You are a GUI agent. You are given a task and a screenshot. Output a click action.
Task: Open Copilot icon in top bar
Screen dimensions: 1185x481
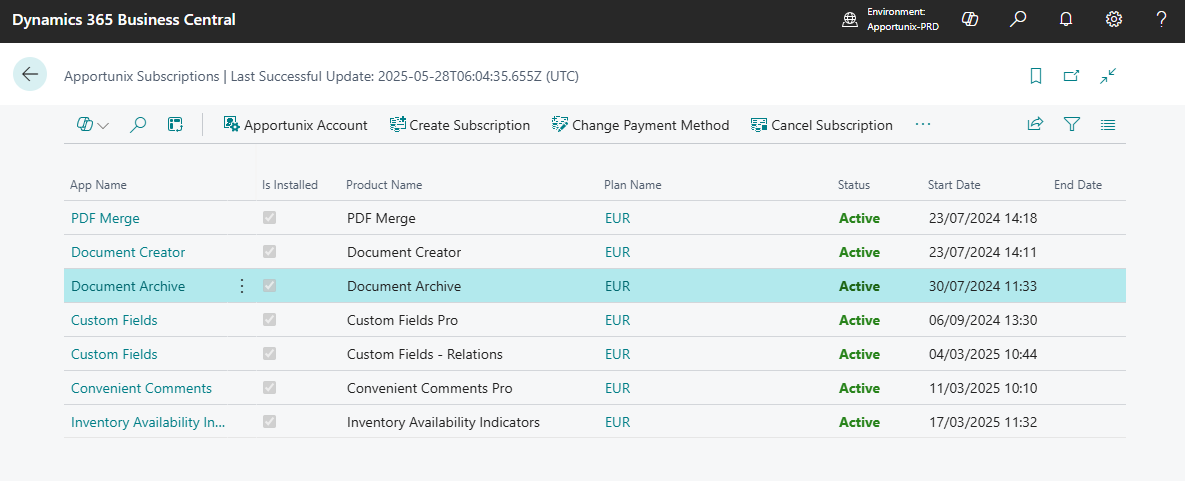tap(970, 20)
